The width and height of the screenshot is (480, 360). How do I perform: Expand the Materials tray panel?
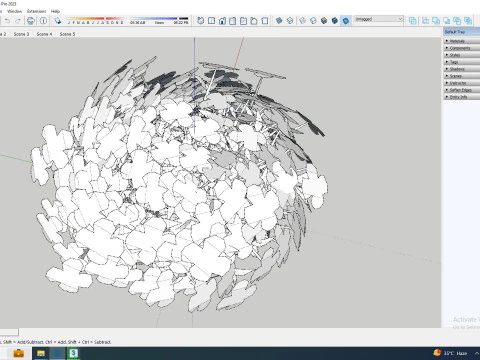tap(462, 41)
